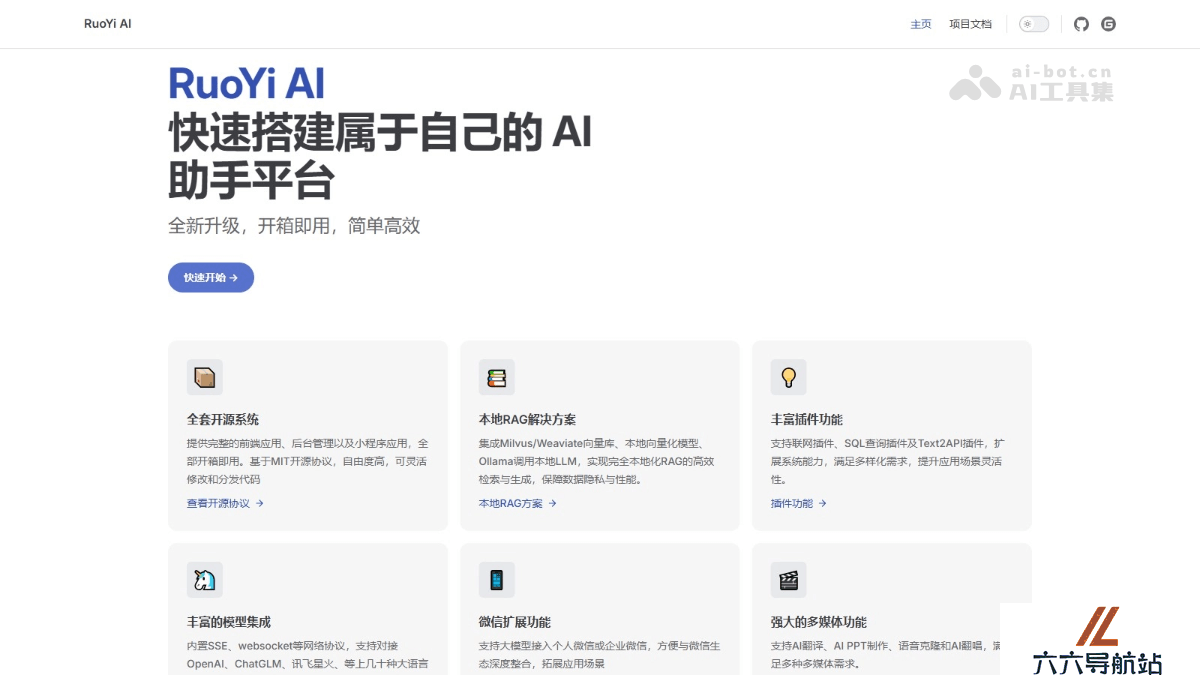Open 查看开源协议 link
1200x675 pixels.
[x=225, y=503]
